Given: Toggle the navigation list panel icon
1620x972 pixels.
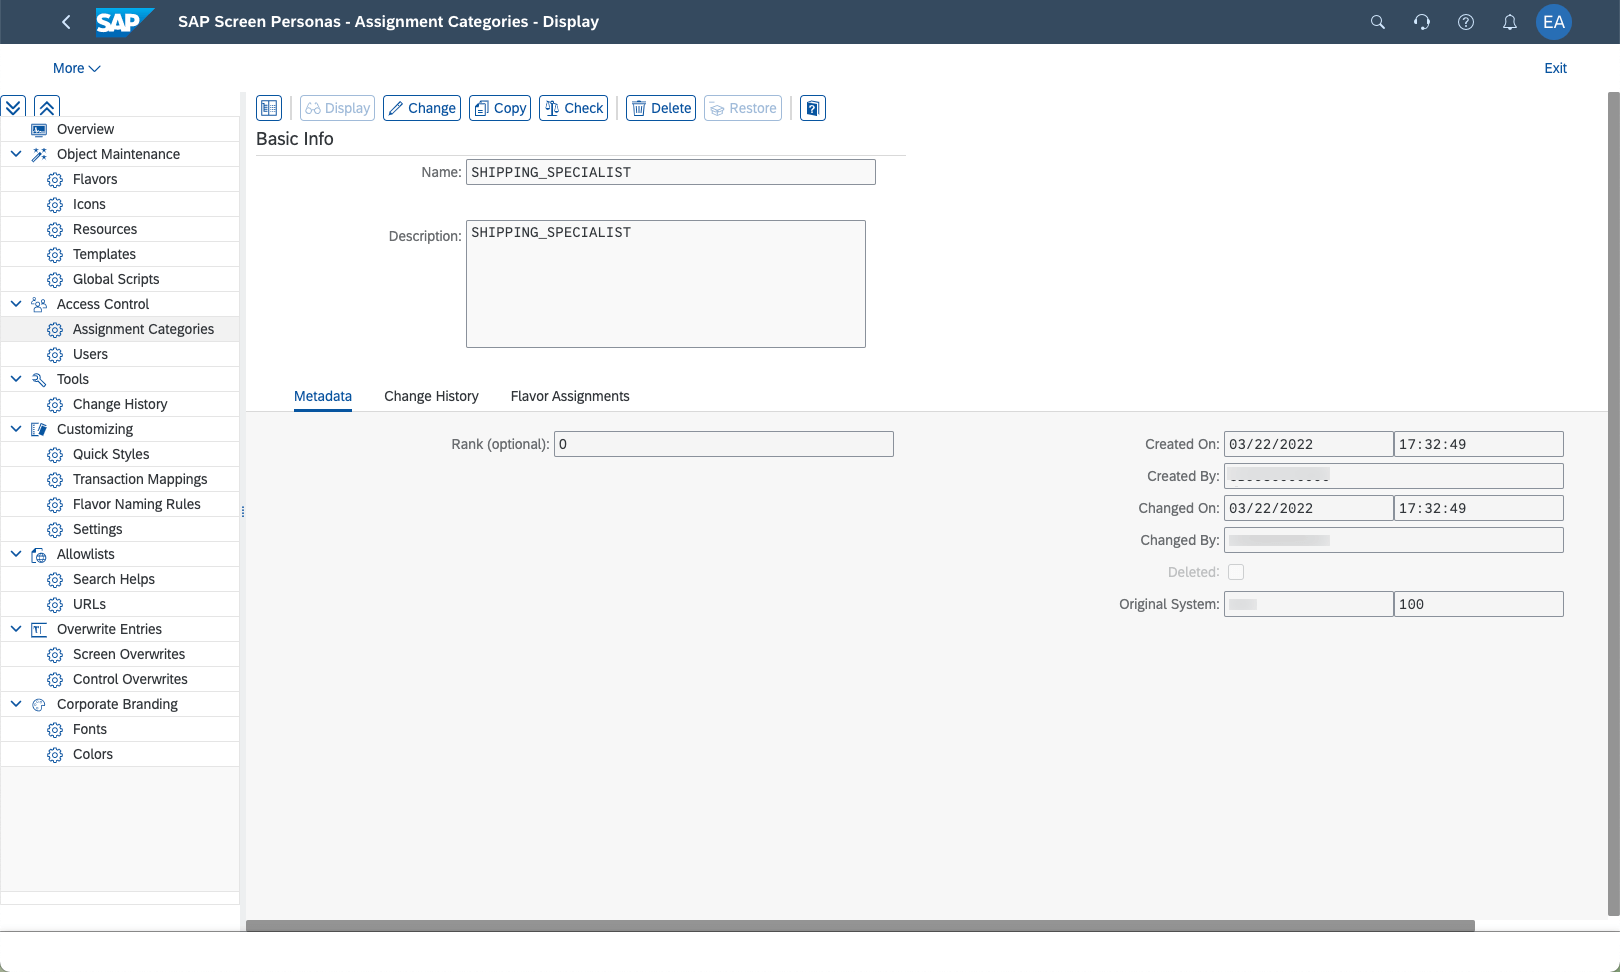Looking at the screenshot, I should pos(269,108).
